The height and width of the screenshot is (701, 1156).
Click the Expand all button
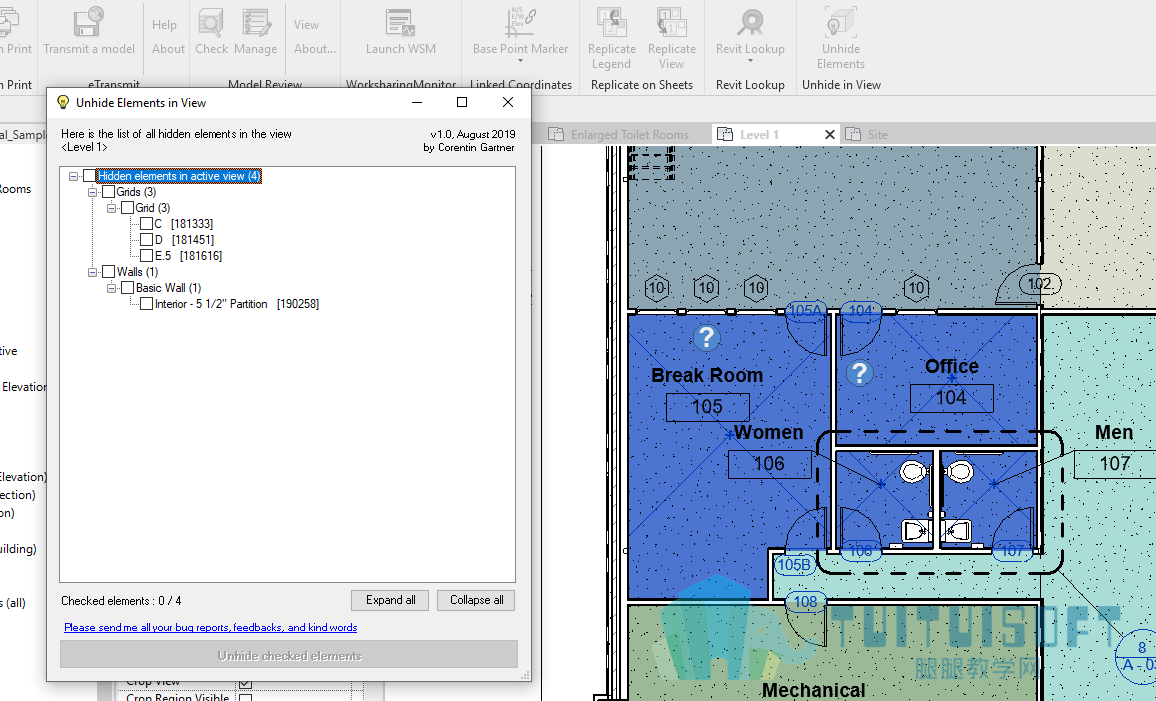tap(391, 600)
